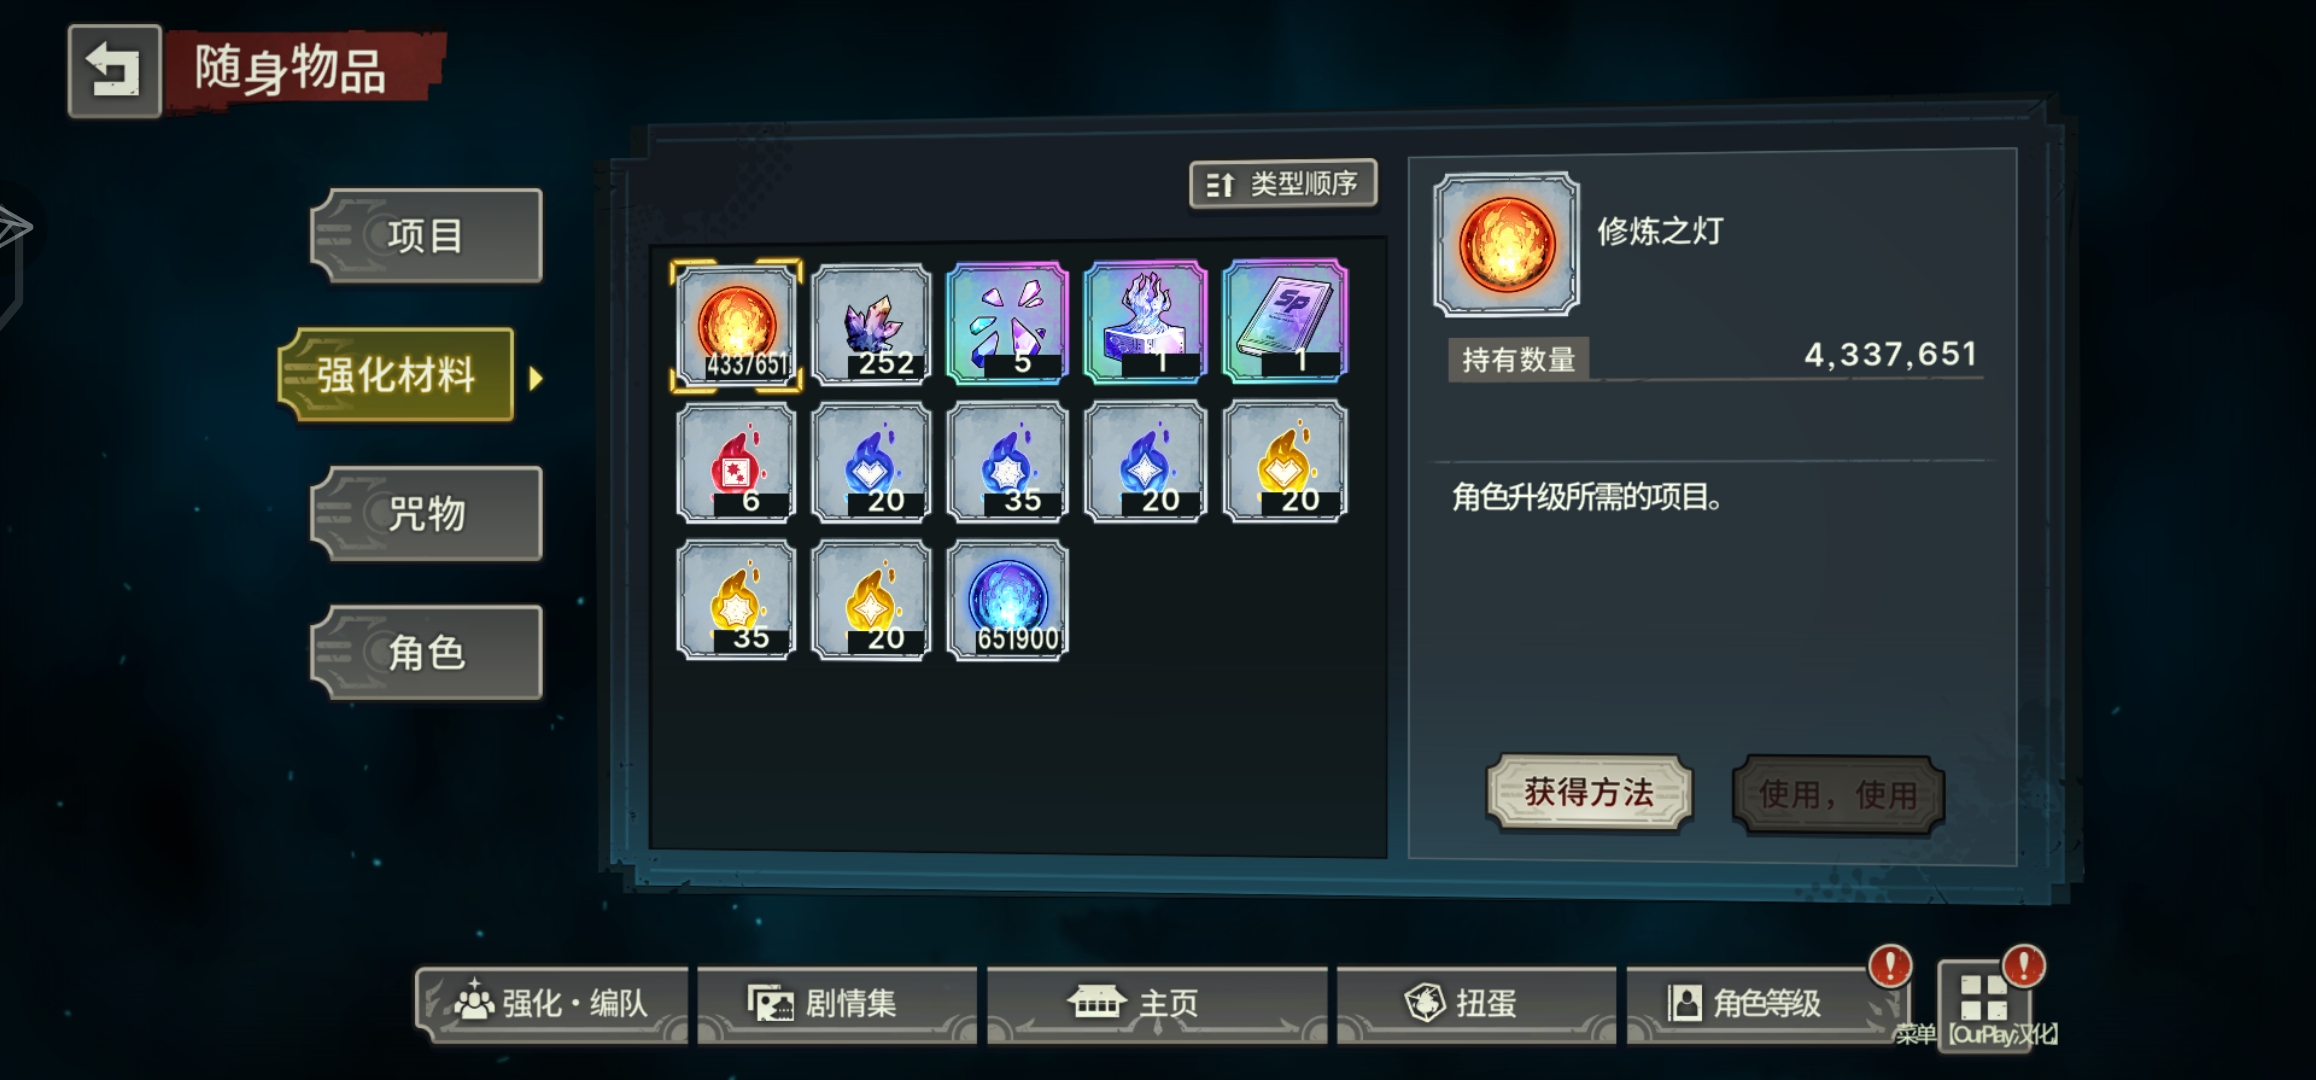Toggle the 类型顺序 sort order button
Screen dimensions: 2316x1080
pos(1283,184)
